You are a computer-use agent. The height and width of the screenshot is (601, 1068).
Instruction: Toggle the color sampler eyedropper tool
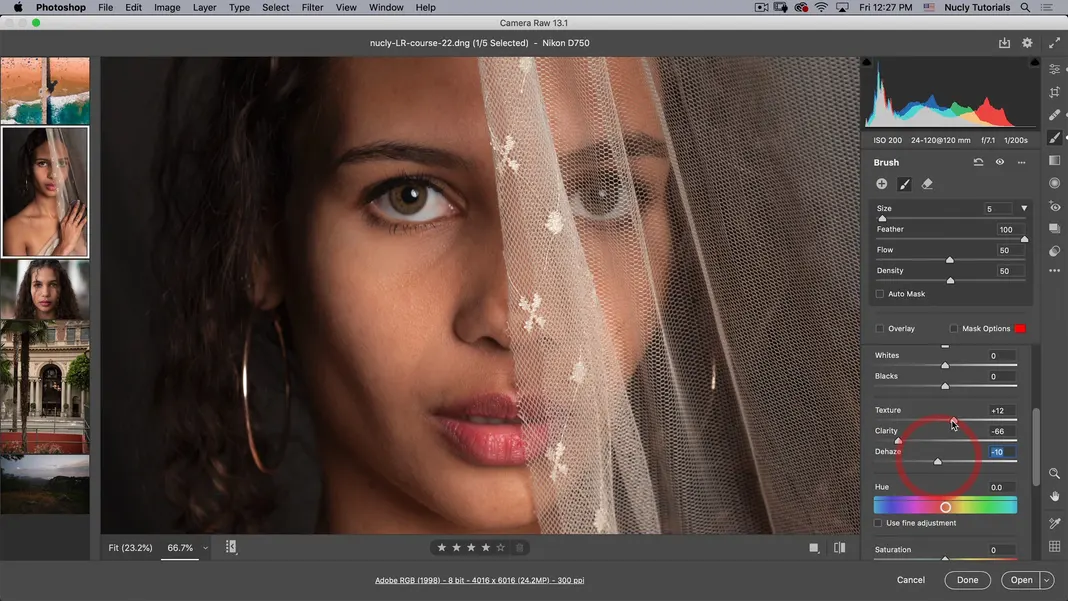pos(1054,523)
